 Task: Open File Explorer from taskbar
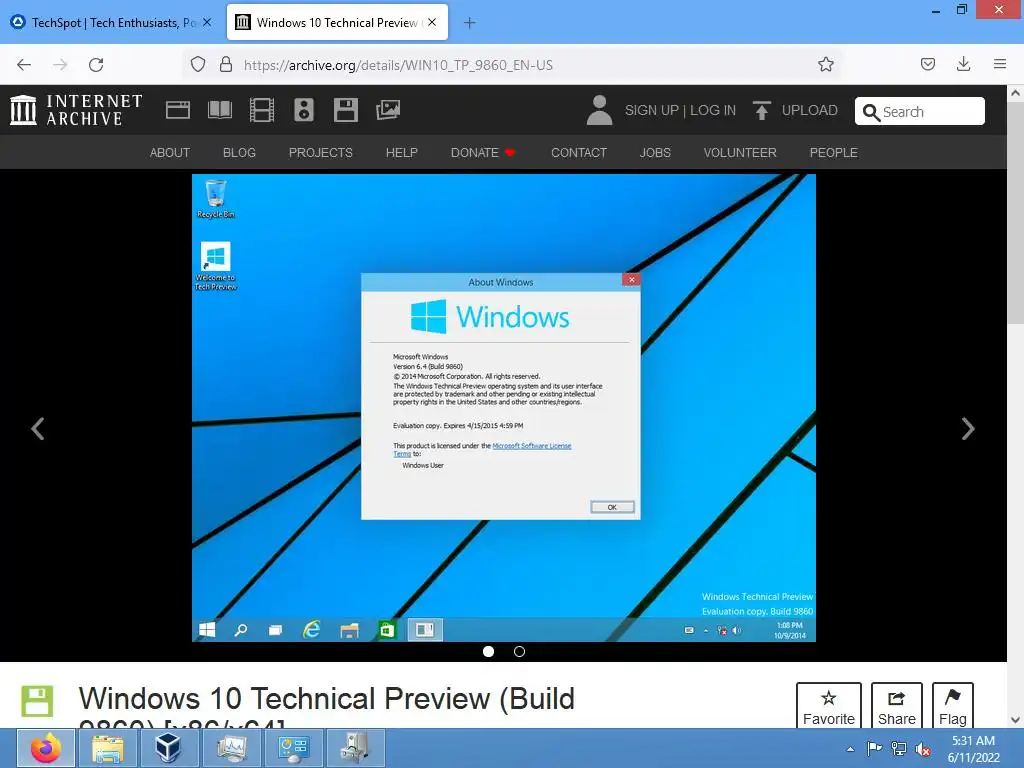click(108, 748)
